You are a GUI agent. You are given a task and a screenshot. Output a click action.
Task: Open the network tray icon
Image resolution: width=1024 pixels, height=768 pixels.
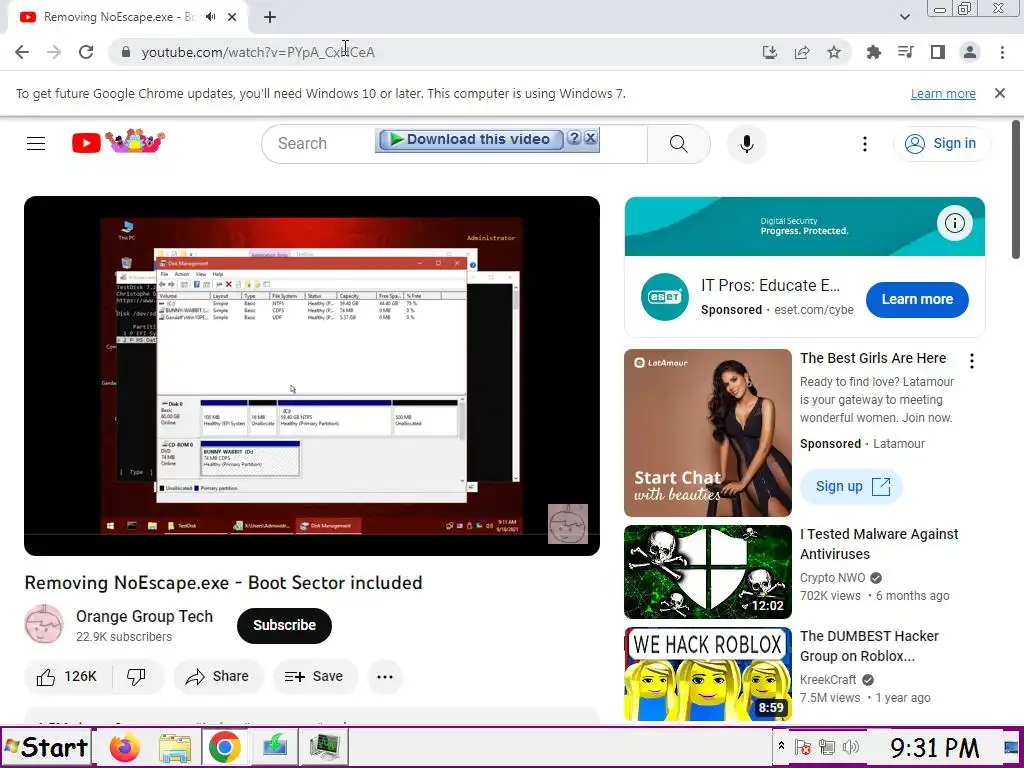(x=827, y=747)
